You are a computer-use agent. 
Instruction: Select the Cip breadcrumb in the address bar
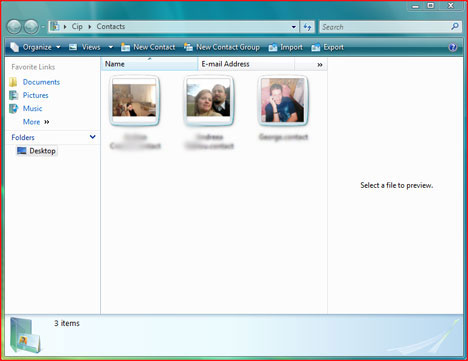pos(77,26)
